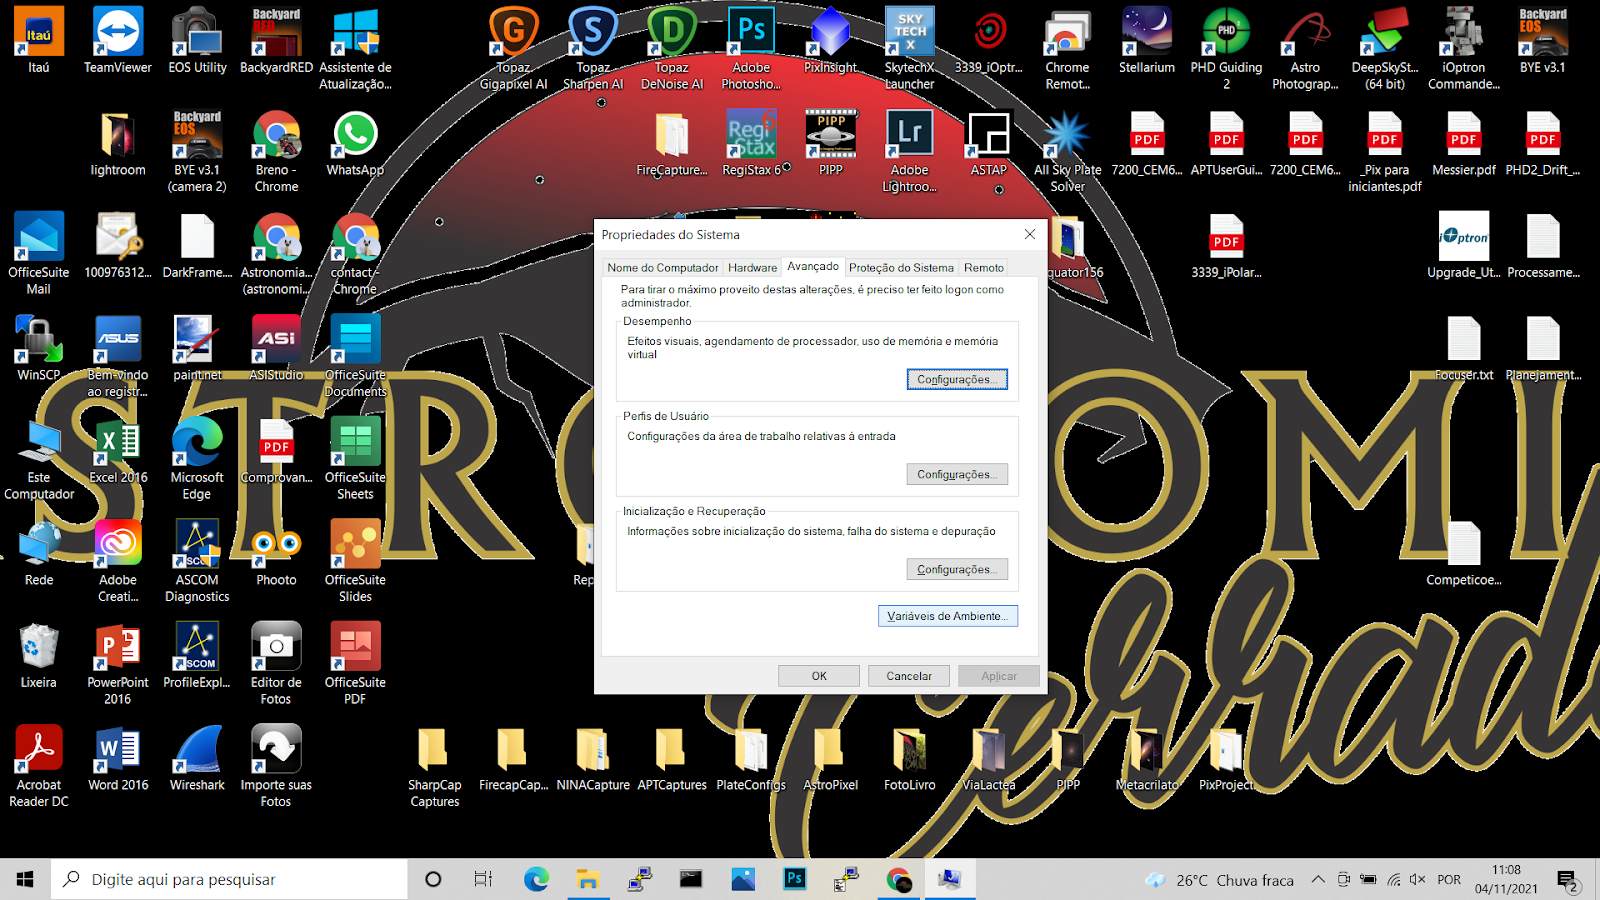This screenshot has height=900, width=1600.
Task: Click Cancelar in system properties
Action: (x=909, y=676)
